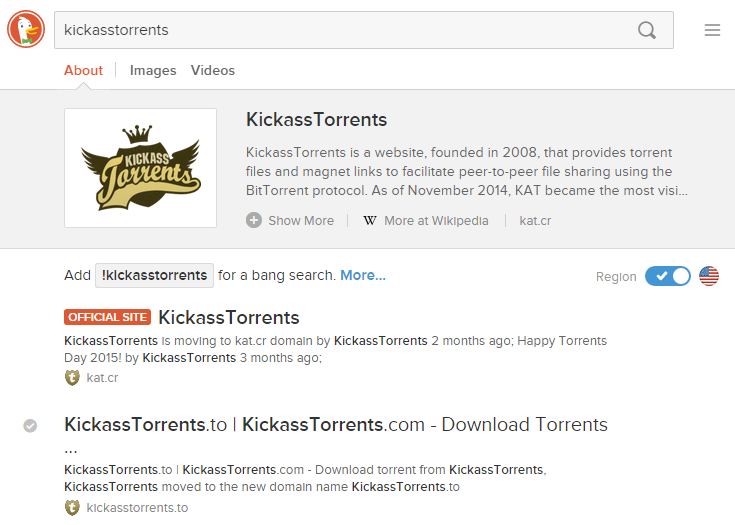Viewport: 735px width, 525px height.
Task: Click the US flag region icon
Action: coord(709,276)
